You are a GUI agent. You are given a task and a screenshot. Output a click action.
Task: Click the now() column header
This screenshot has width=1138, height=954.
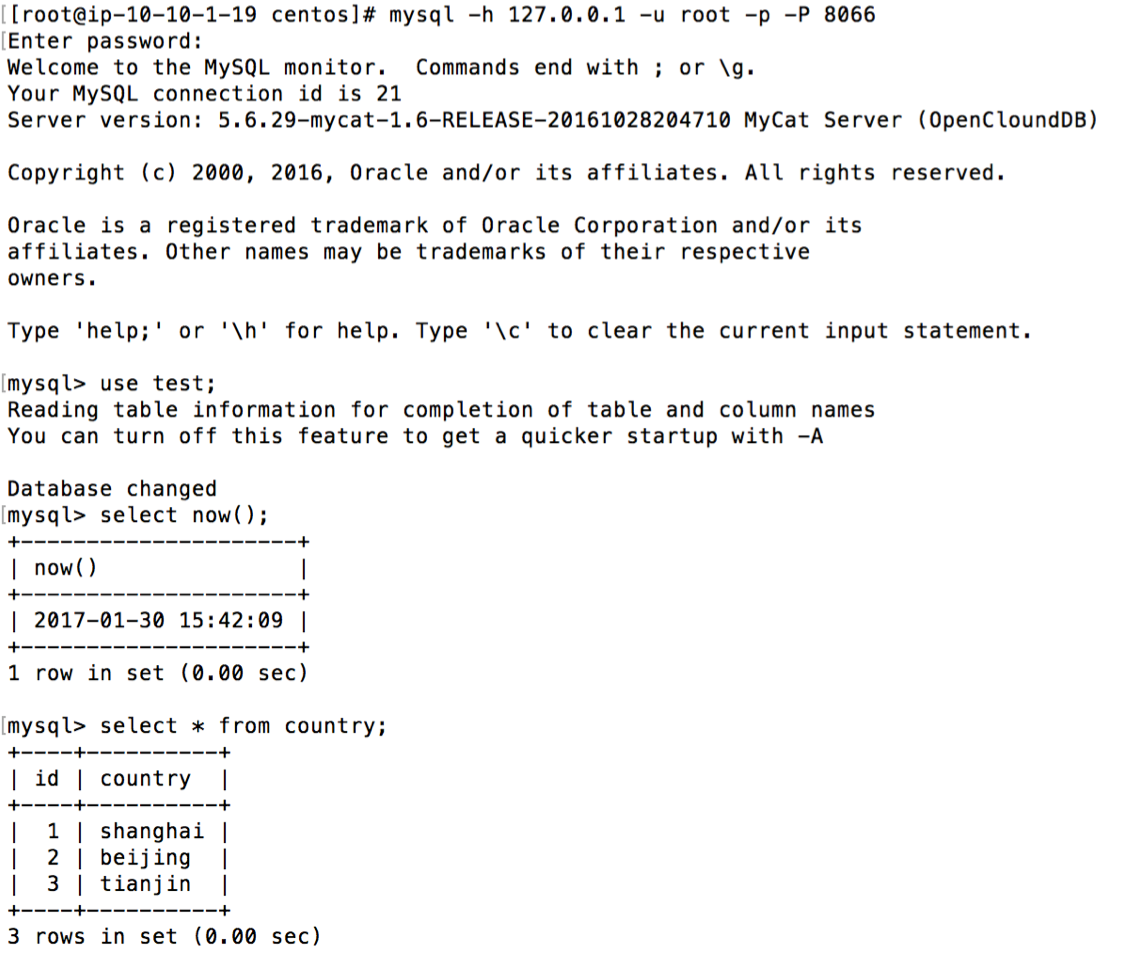(x=65, y=568)
